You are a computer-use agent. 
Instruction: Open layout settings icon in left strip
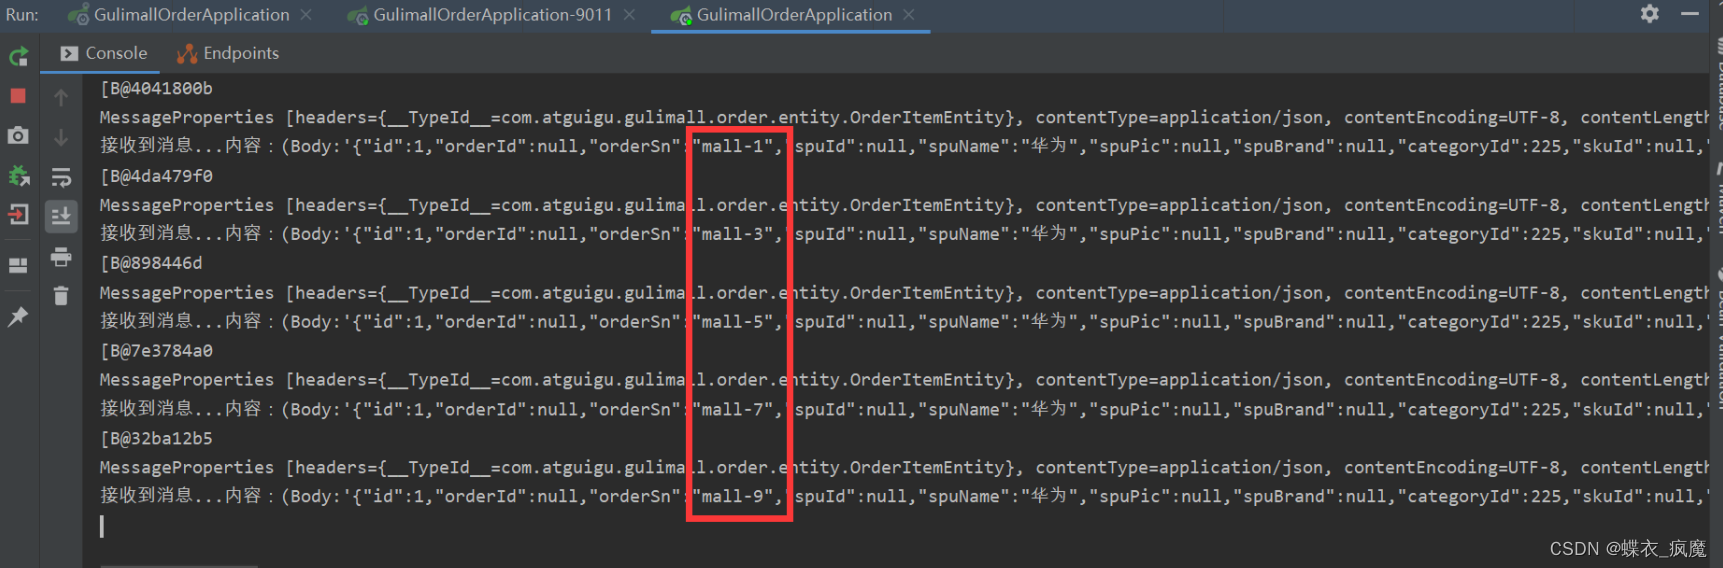(x=18, y=266)
